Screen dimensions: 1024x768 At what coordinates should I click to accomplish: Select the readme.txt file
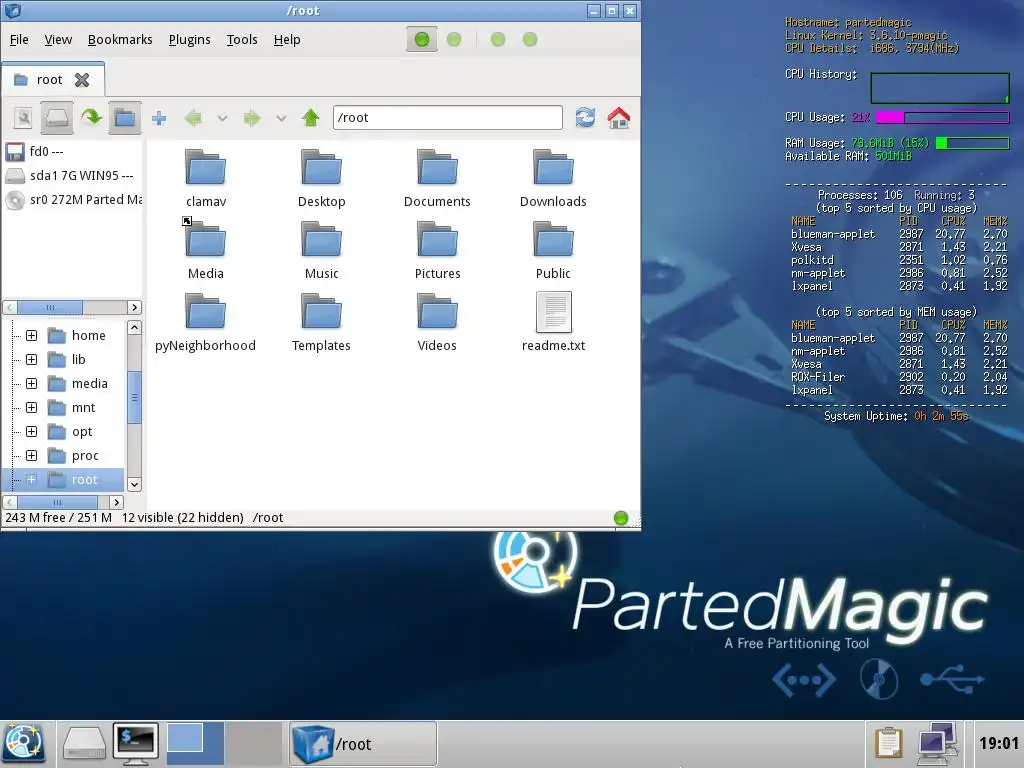pos(553,322)
